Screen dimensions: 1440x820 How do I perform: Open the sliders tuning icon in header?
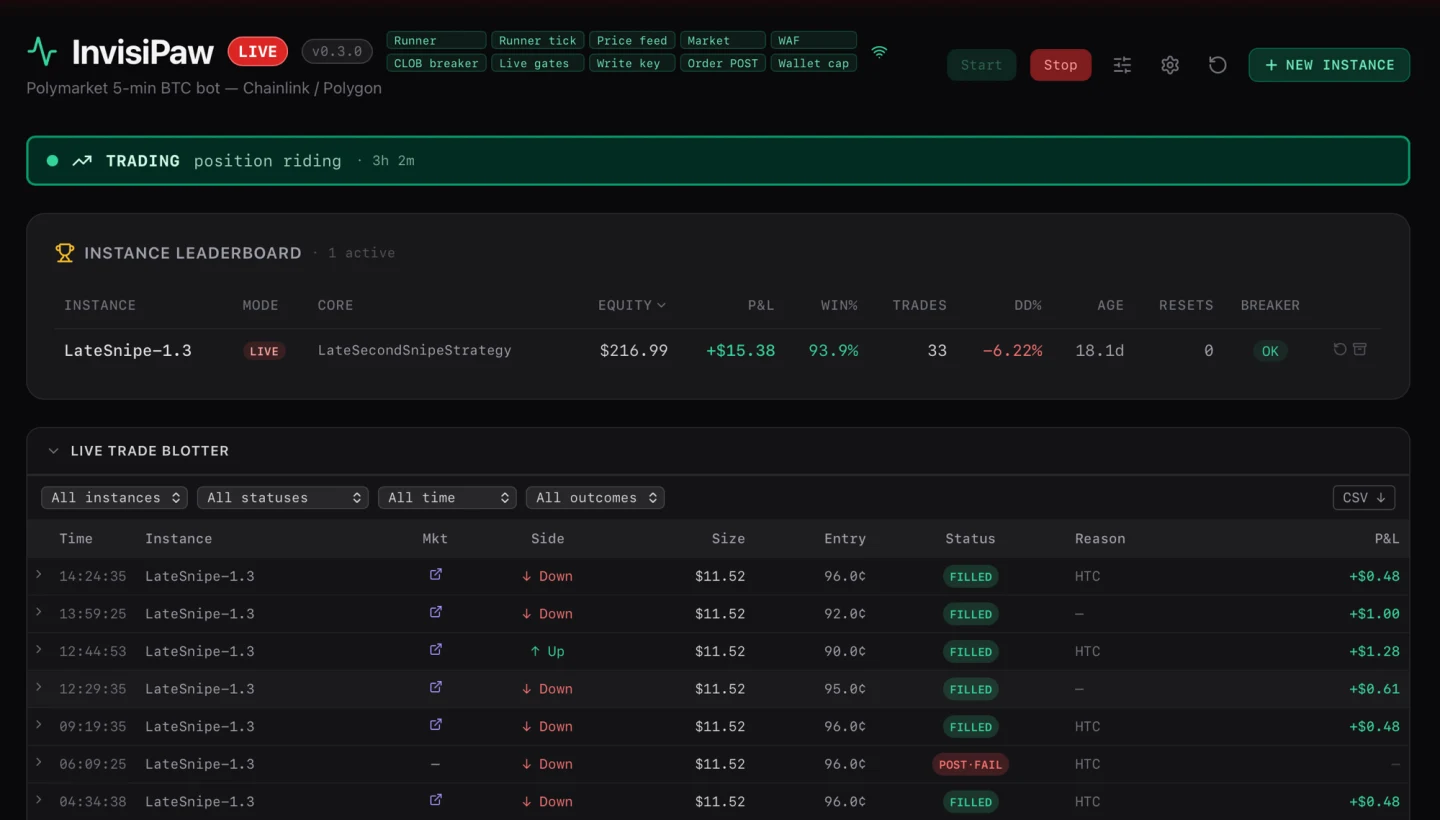coord(1123,65)
